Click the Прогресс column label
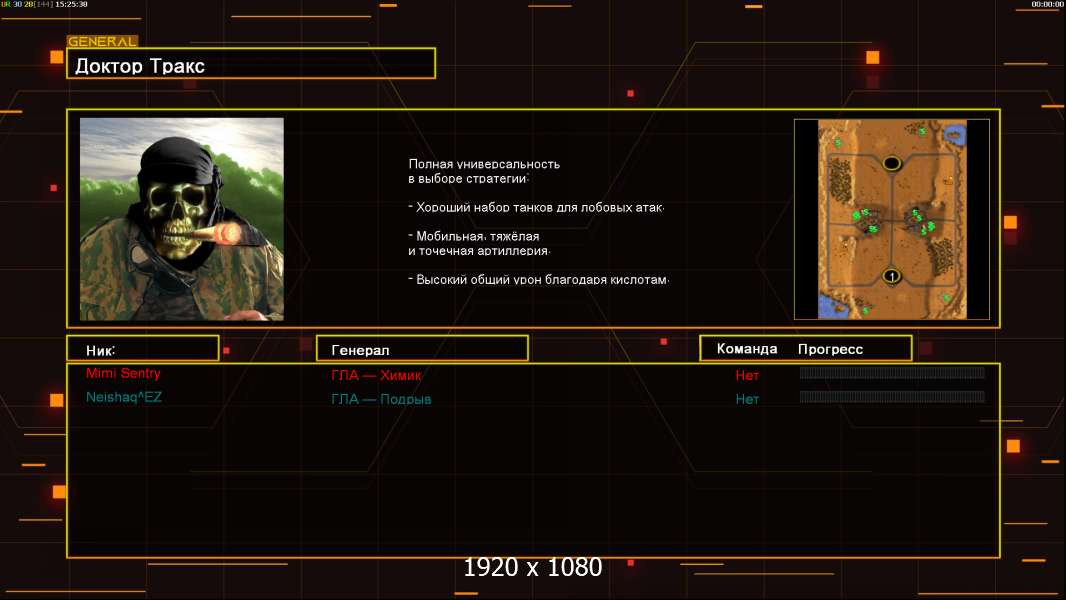 (830, 349)
